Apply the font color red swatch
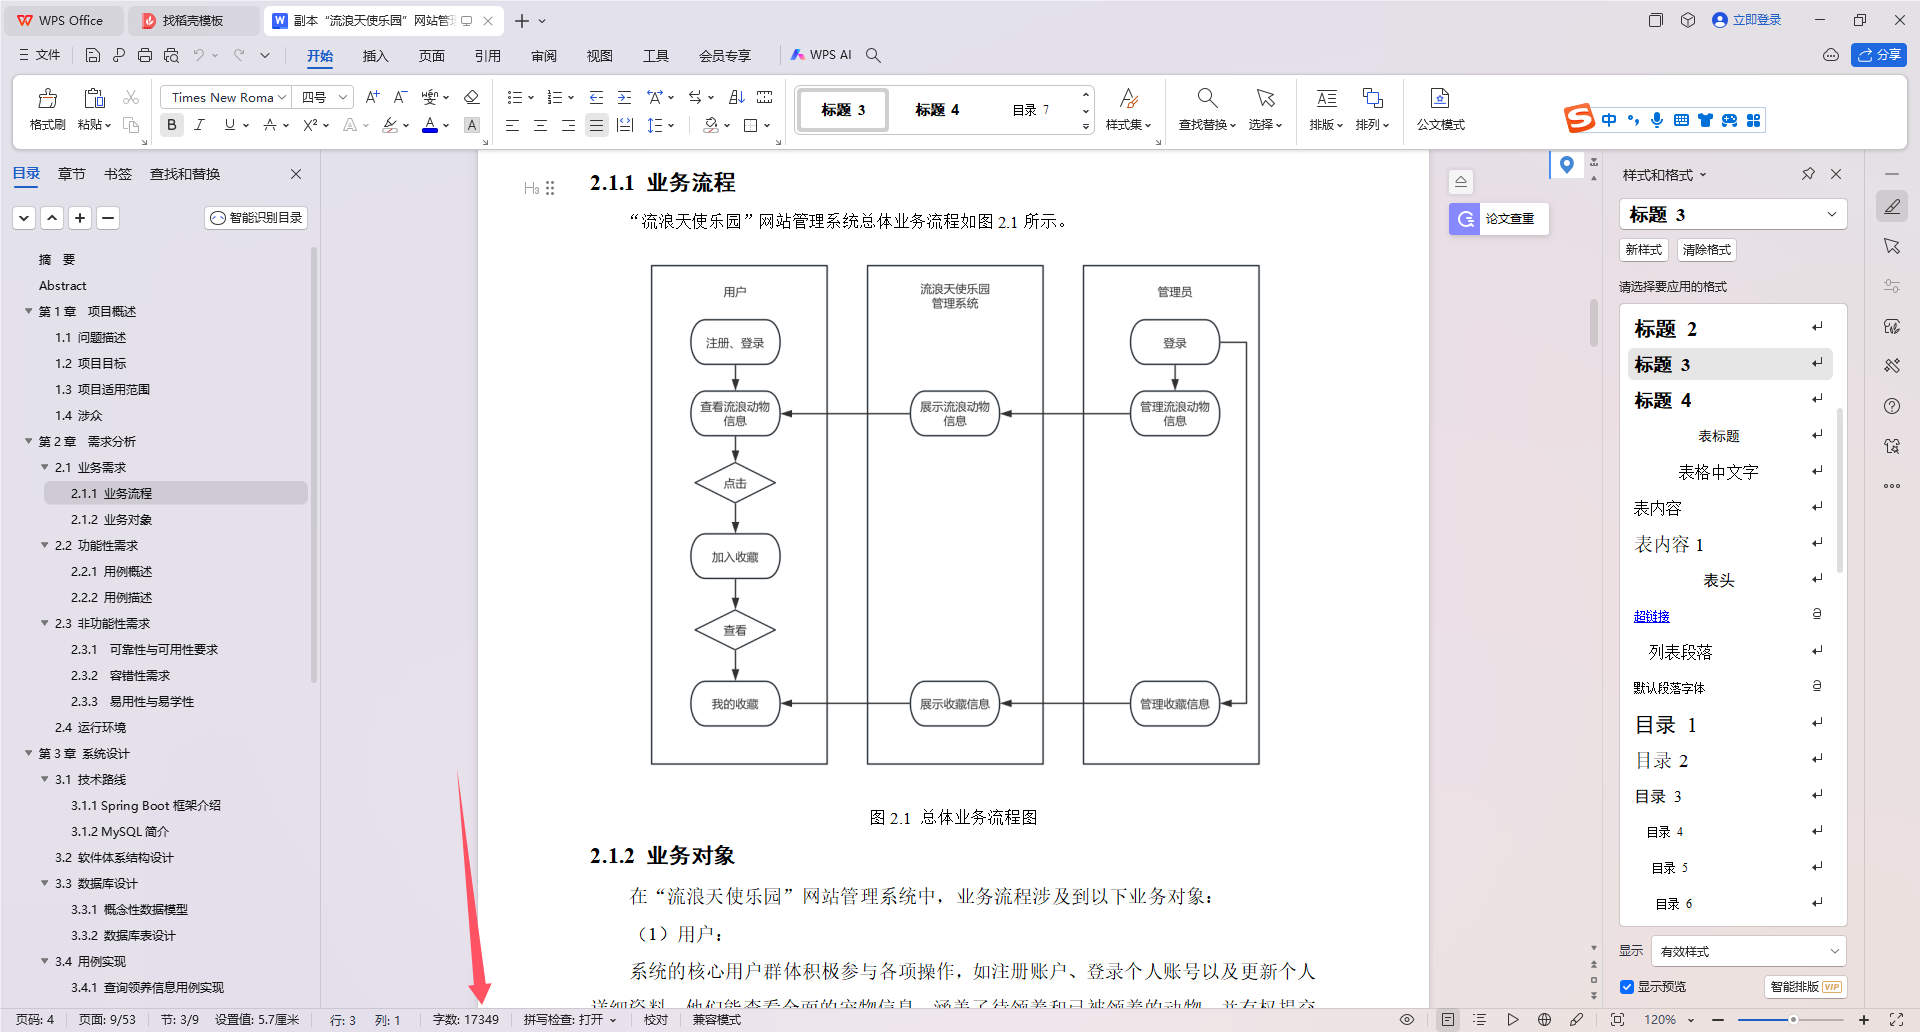This screenshot has width=1920, height=1032. point(430,125)
